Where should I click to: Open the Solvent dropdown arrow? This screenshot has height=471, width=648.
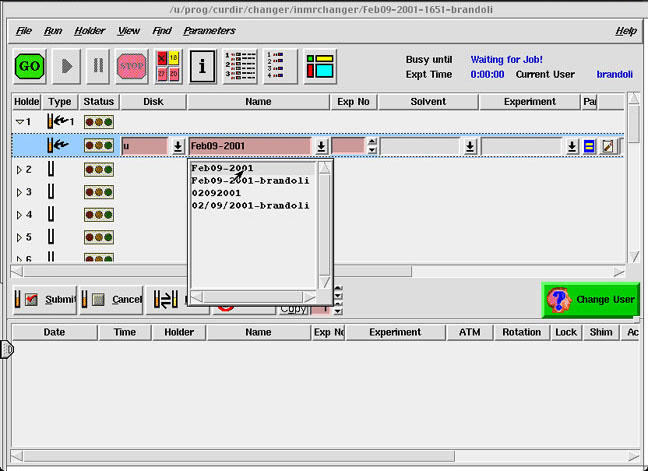pos(470,146)
